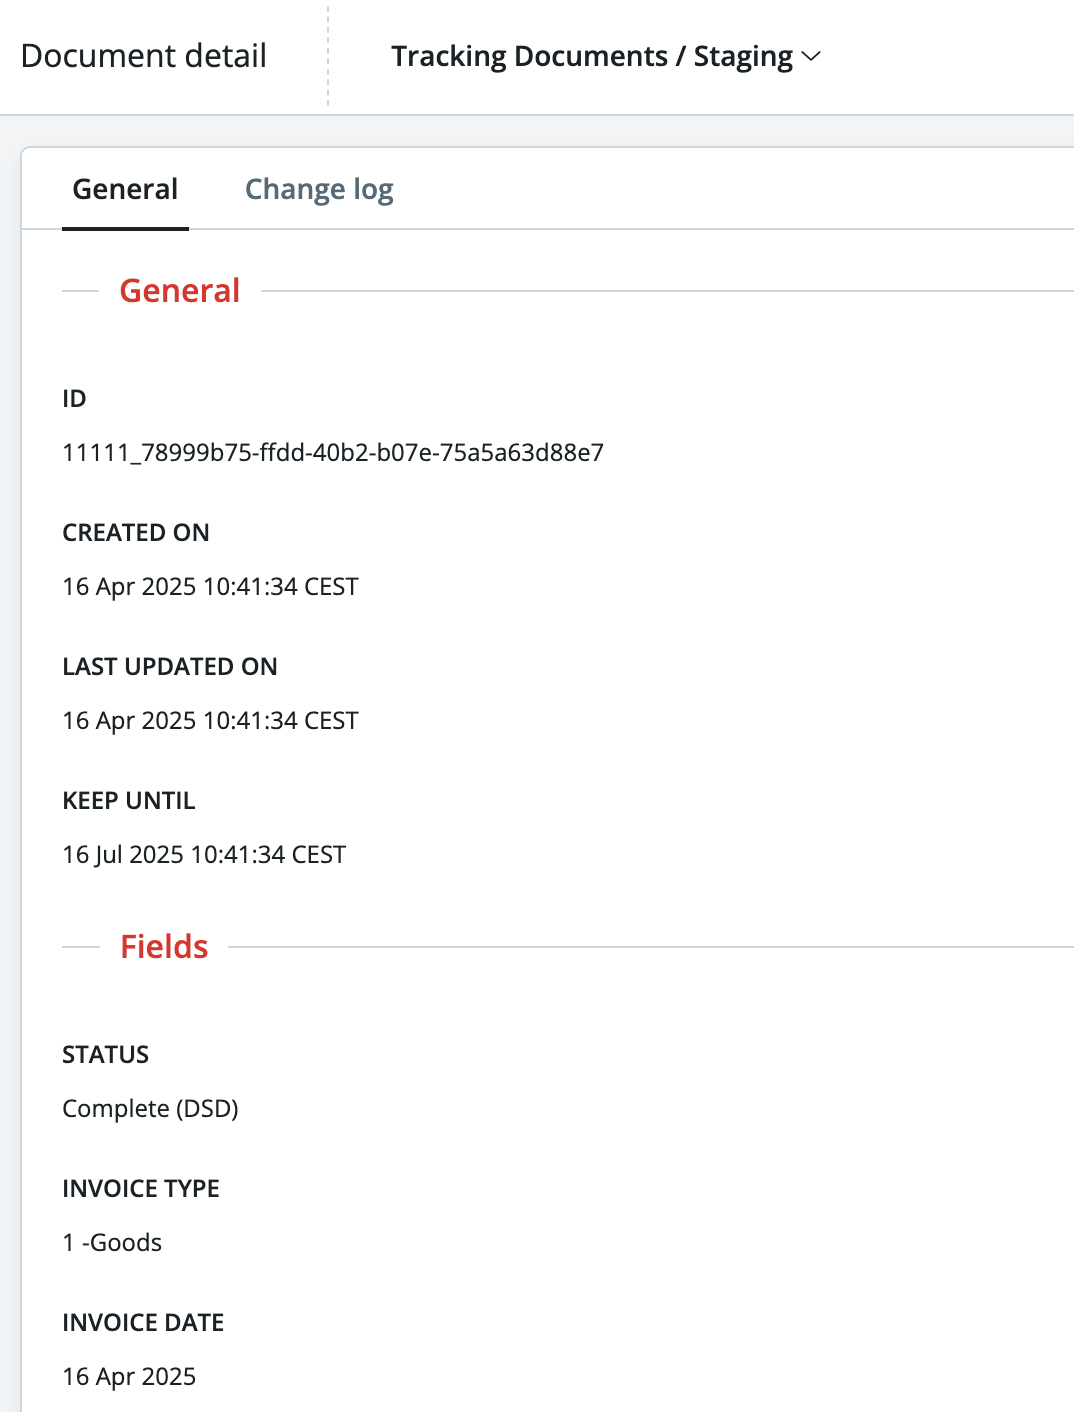
Task: Click the Document detail page title
Action: coord(144,56)
